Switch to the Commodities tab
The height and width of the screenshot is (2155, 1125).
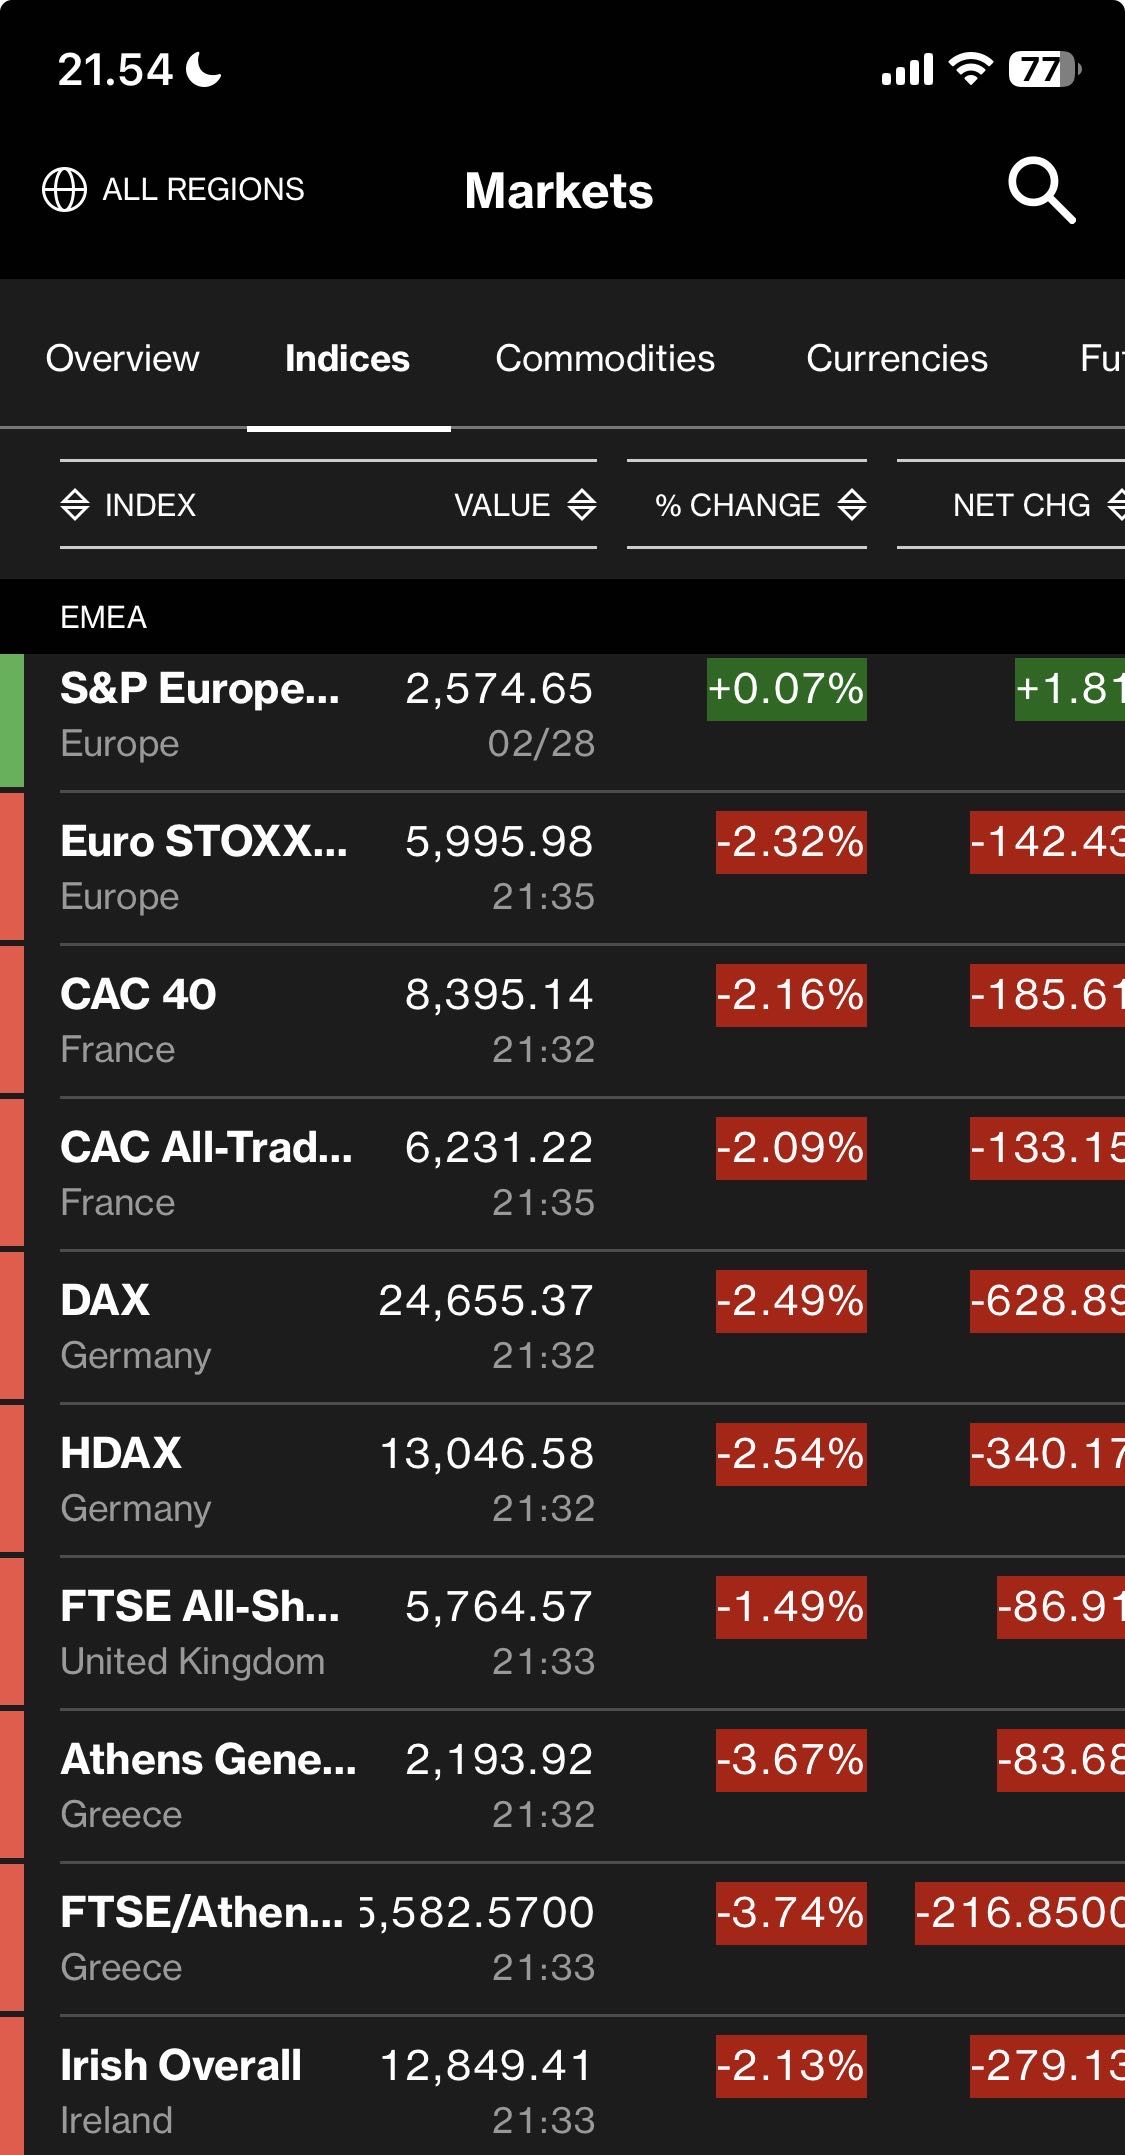(x=605, y=358)
